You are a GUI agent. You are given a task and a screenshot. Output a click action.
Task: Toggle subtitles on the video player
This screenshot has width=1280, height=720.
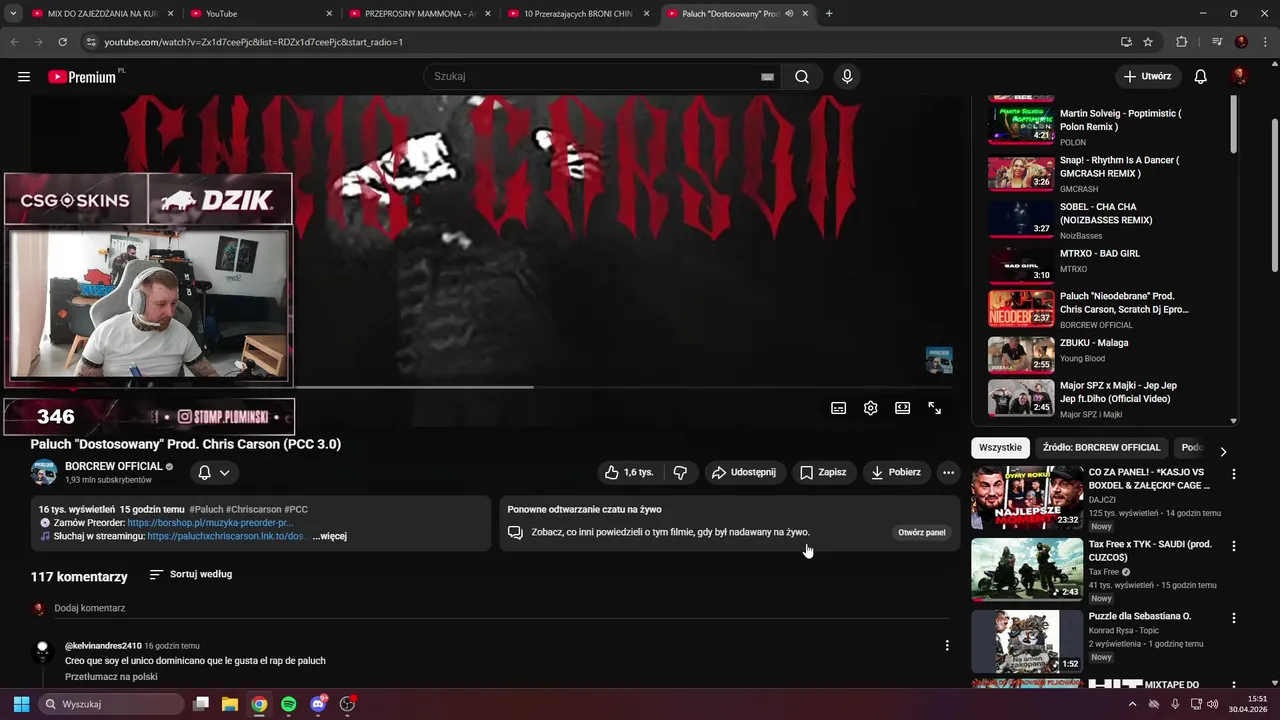coord(838,408)
